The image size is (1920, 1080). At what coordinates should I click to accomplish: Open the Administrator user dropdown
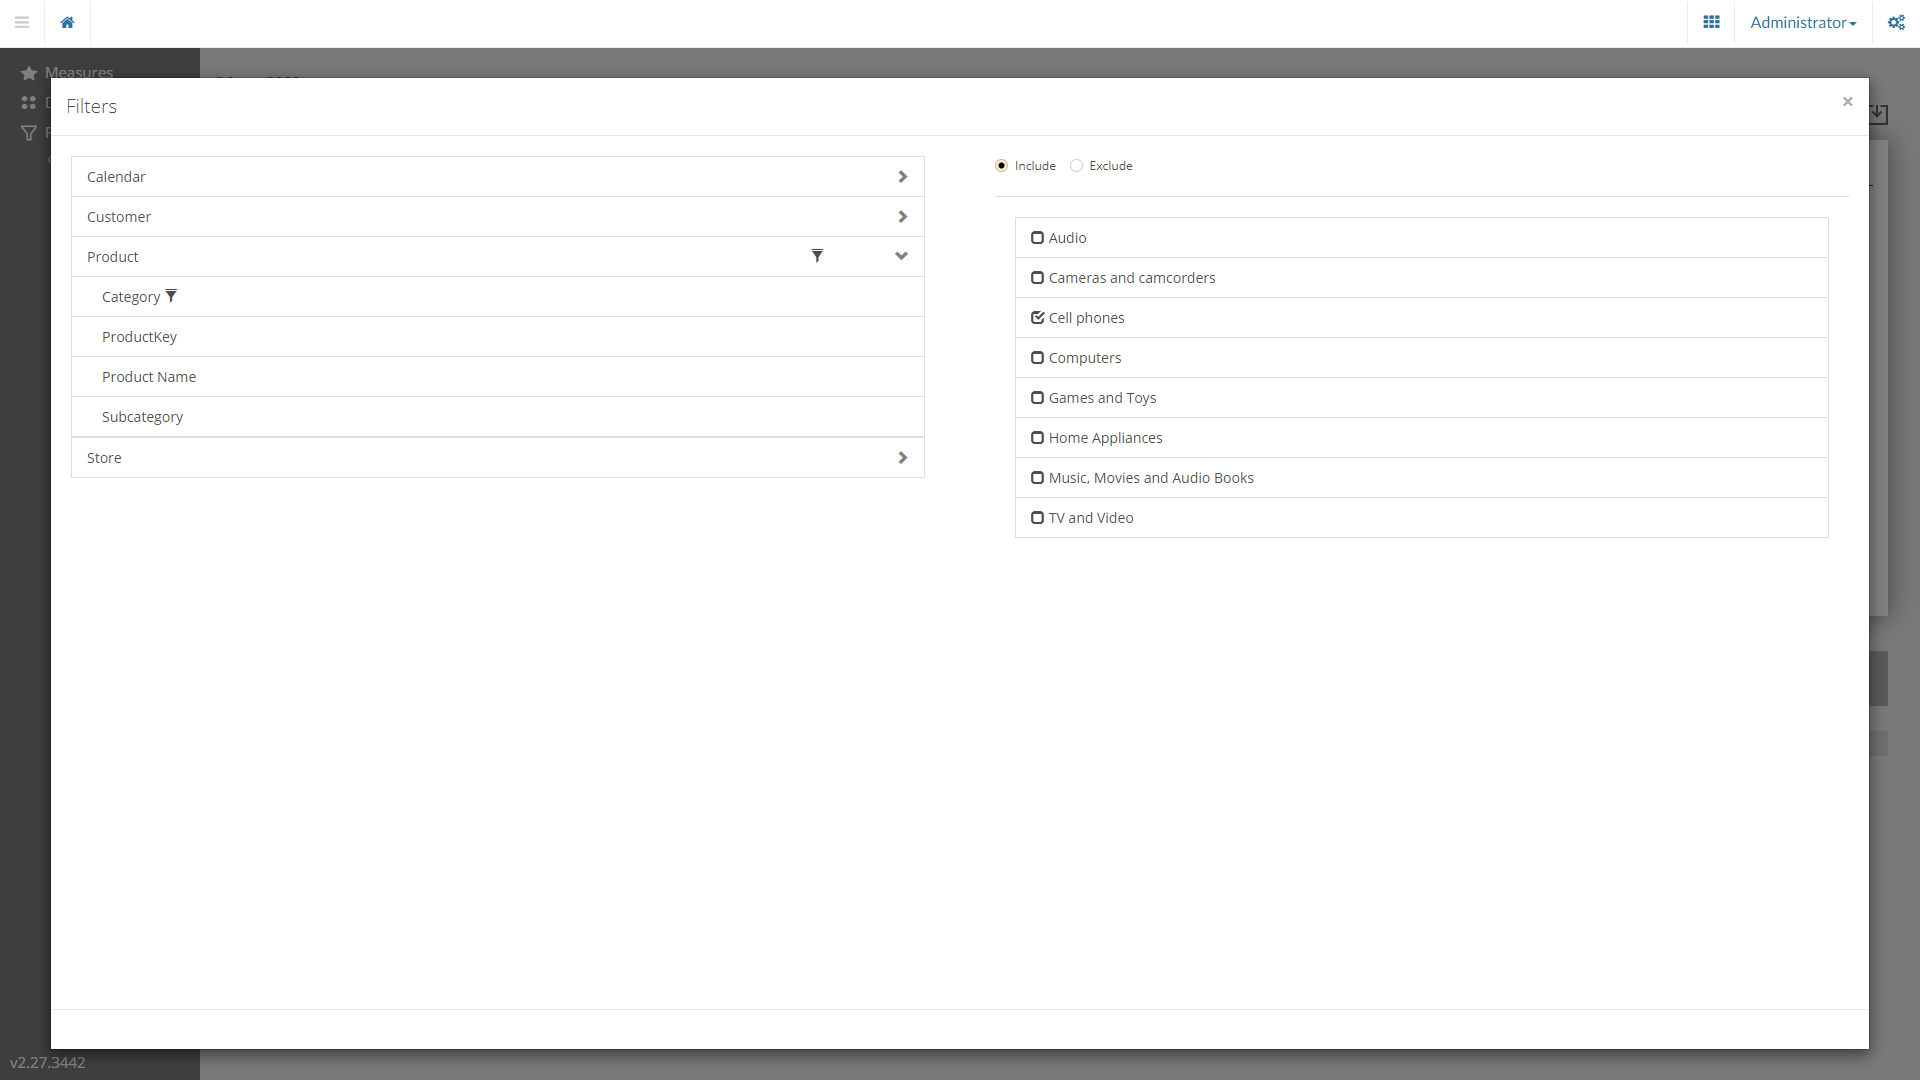pyautogui.click(x=1802, y=22)
